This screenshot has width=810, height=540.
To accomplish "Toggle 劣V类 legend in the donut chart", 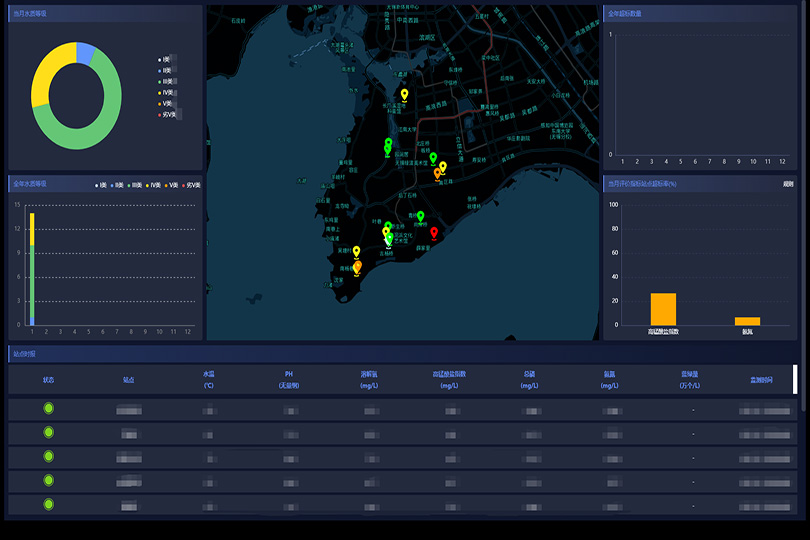I will click(x=167, y=115).
